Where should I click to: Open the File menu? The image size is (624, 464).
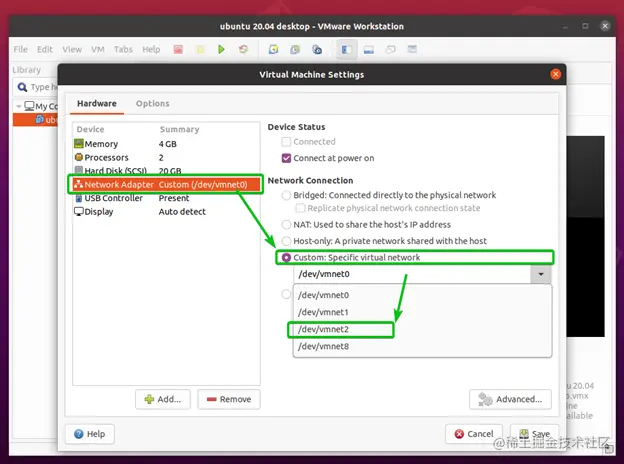coord(20,49)
